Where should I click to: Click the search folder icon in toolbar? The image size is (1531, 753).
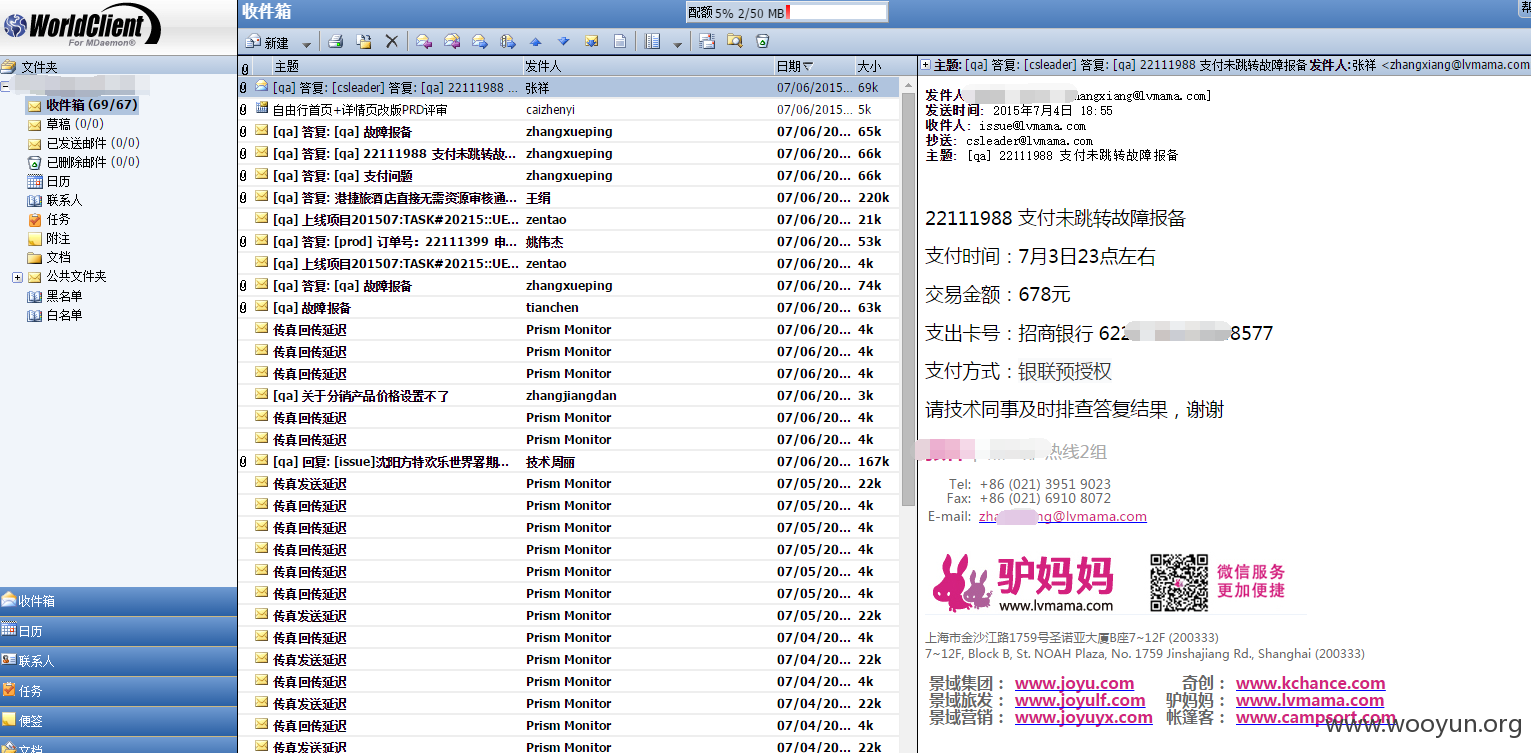click(x=735, y=42)
